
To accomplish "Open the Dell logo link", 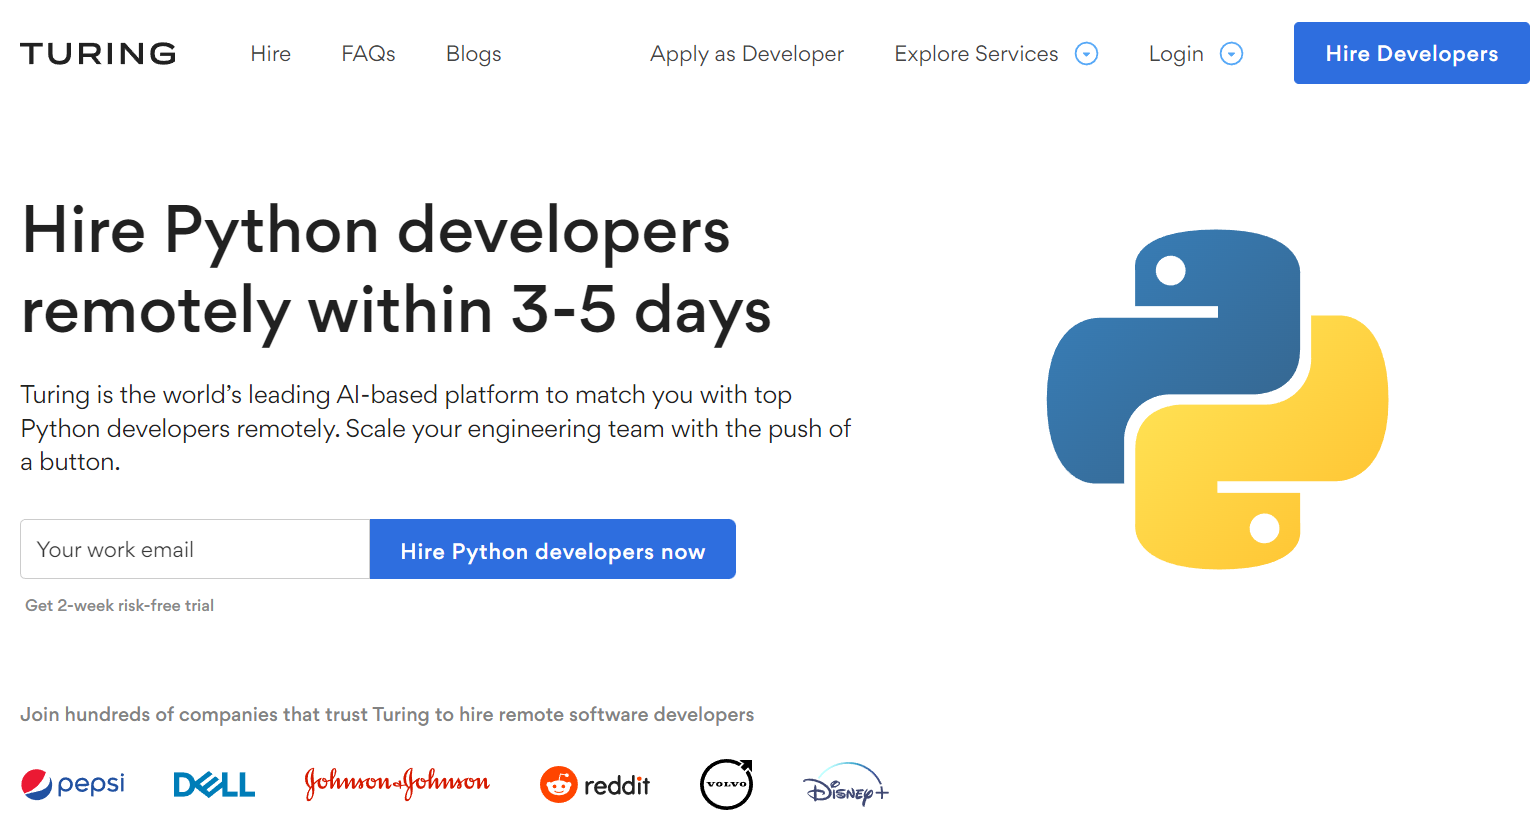I will tap(213, 784).
